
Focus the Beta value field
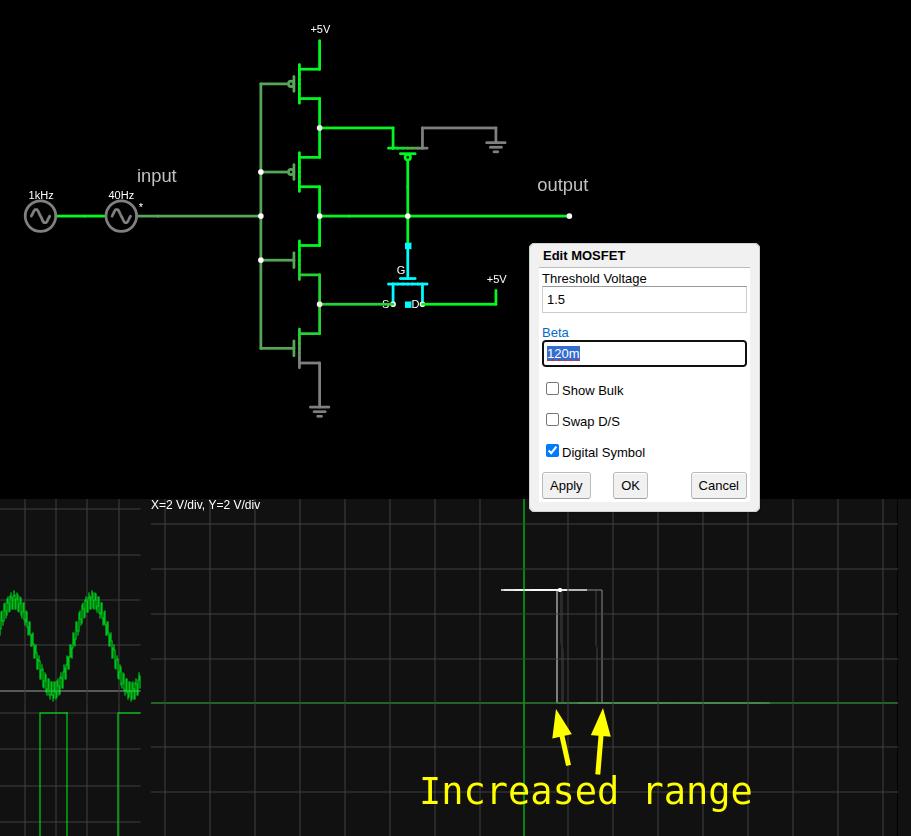coord(644,353)
